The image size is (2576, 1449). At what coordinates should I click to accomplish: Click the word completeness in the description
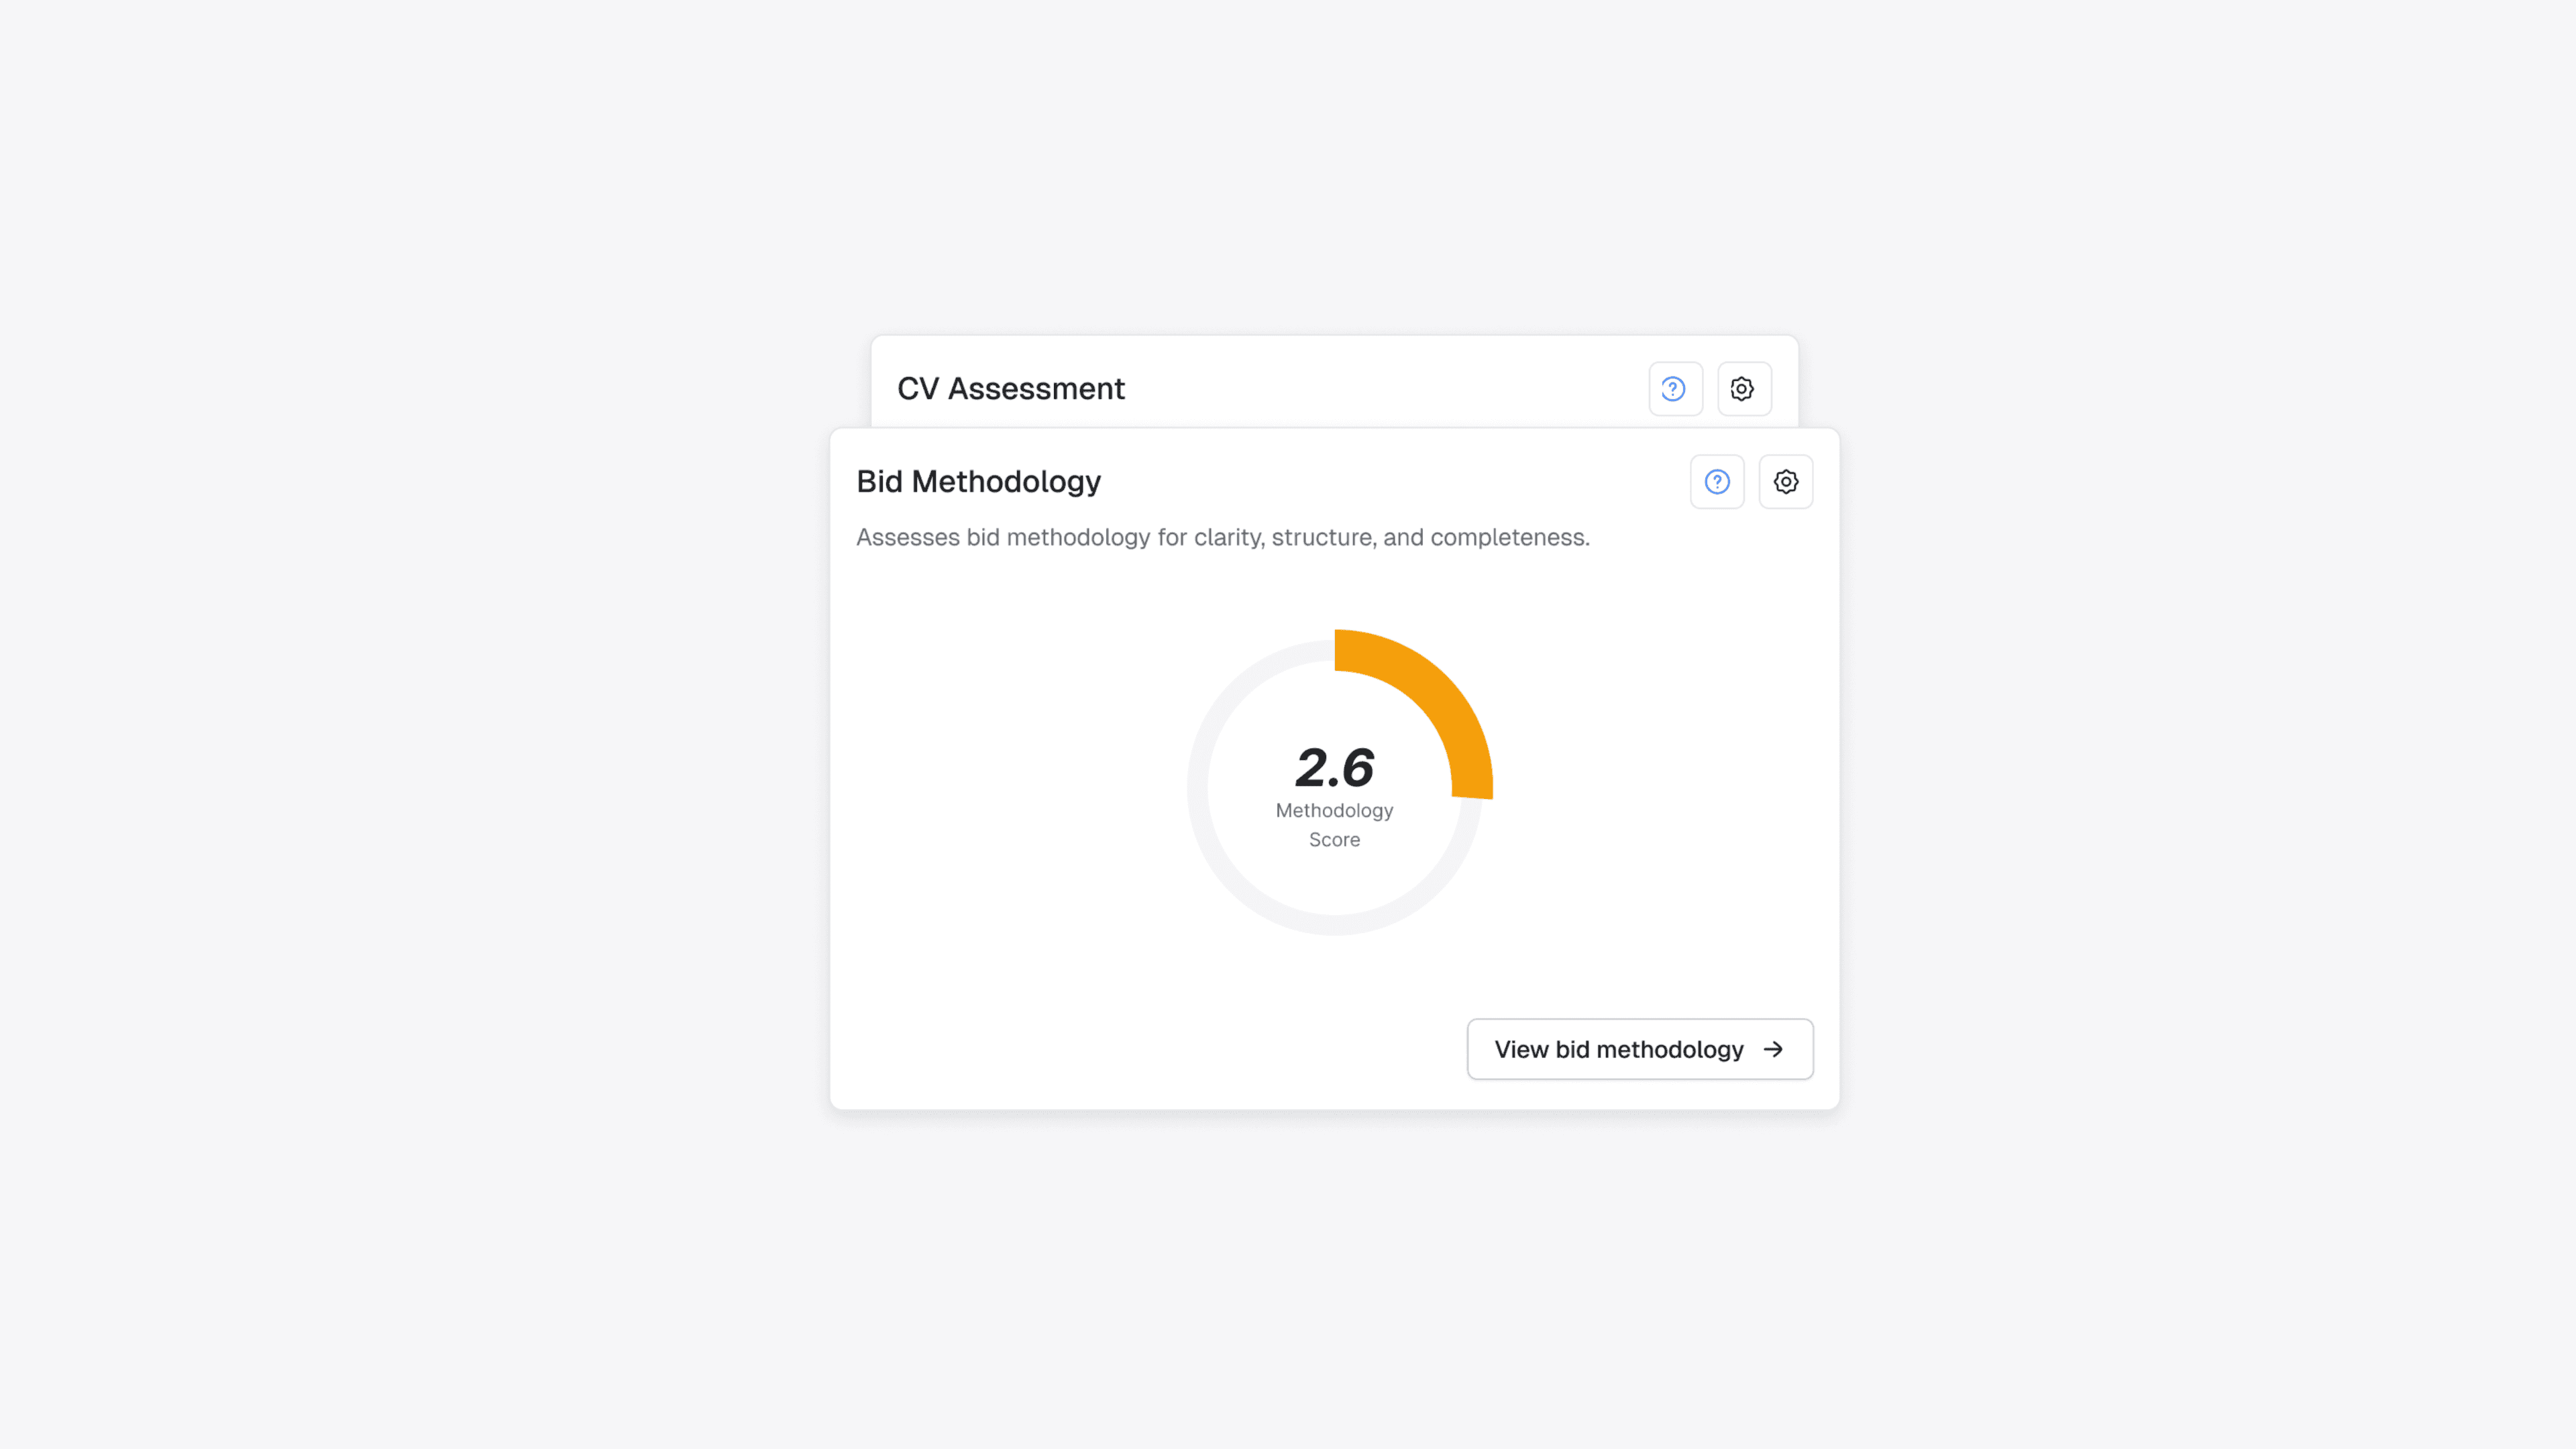1509,538
